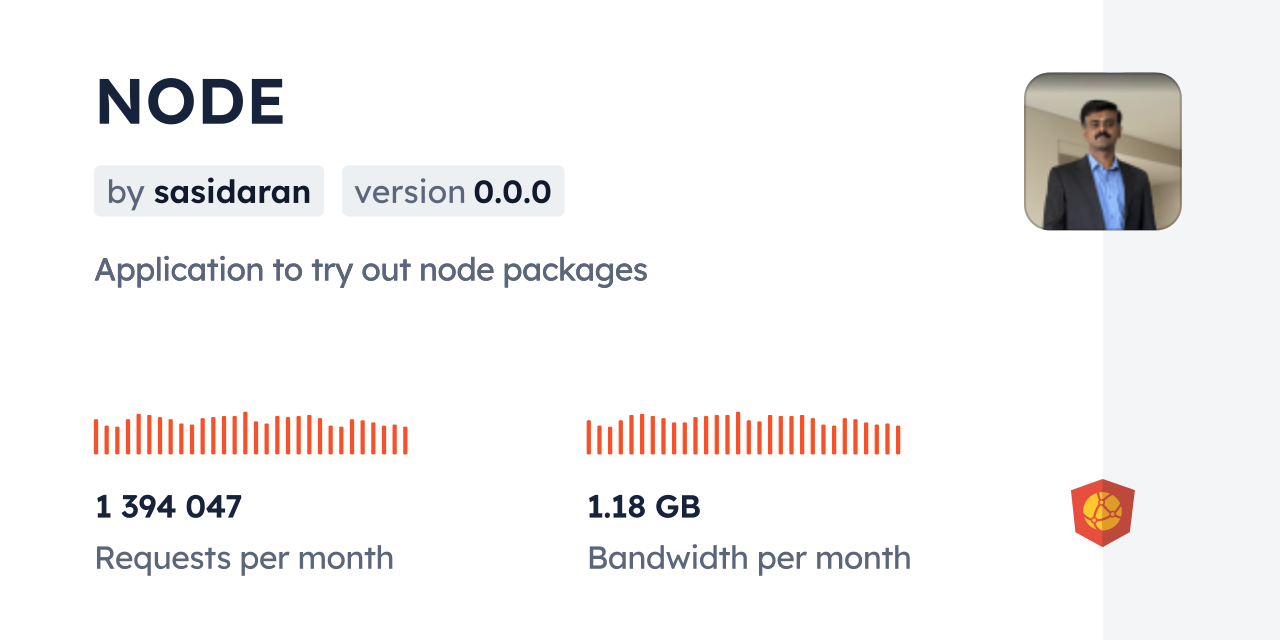
Task: Click the last bar of the requests chart
Action: (405, 440)
